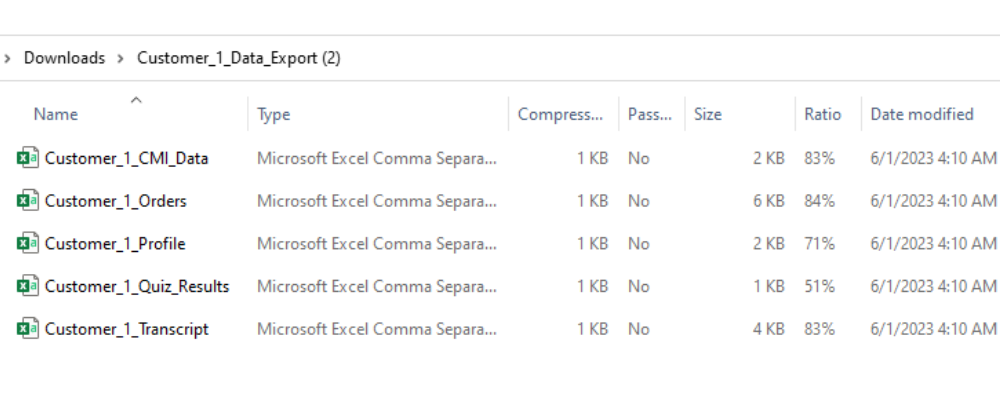This screenshot has height=400, width=1000.
Task: Click the Customer_1_Transcript file name
Action: click(126, 329)
